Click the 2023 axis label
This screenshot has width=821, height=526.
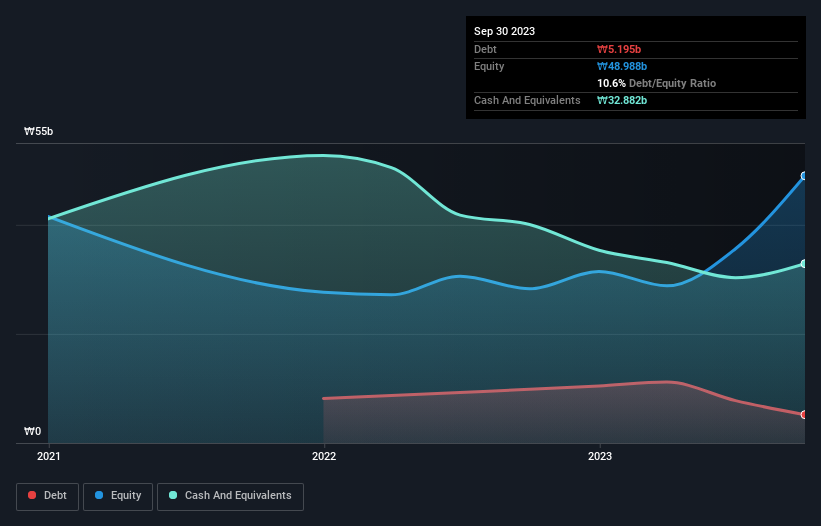click(600, 456)
